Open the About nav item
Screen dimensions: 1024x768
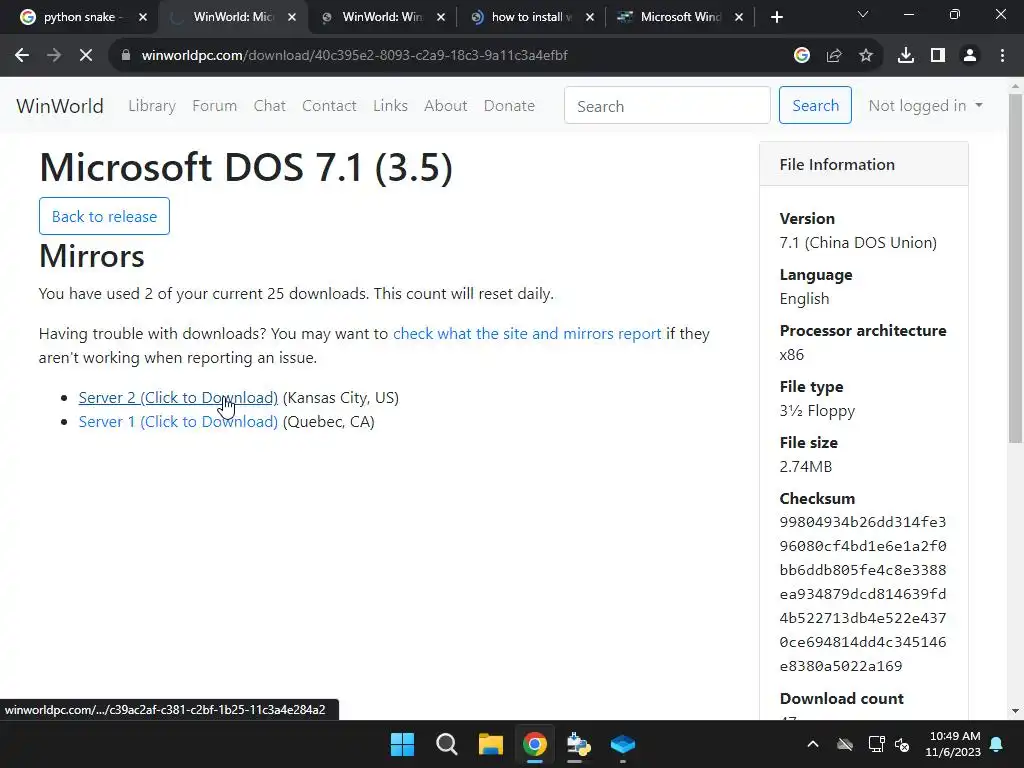[445, 106]
